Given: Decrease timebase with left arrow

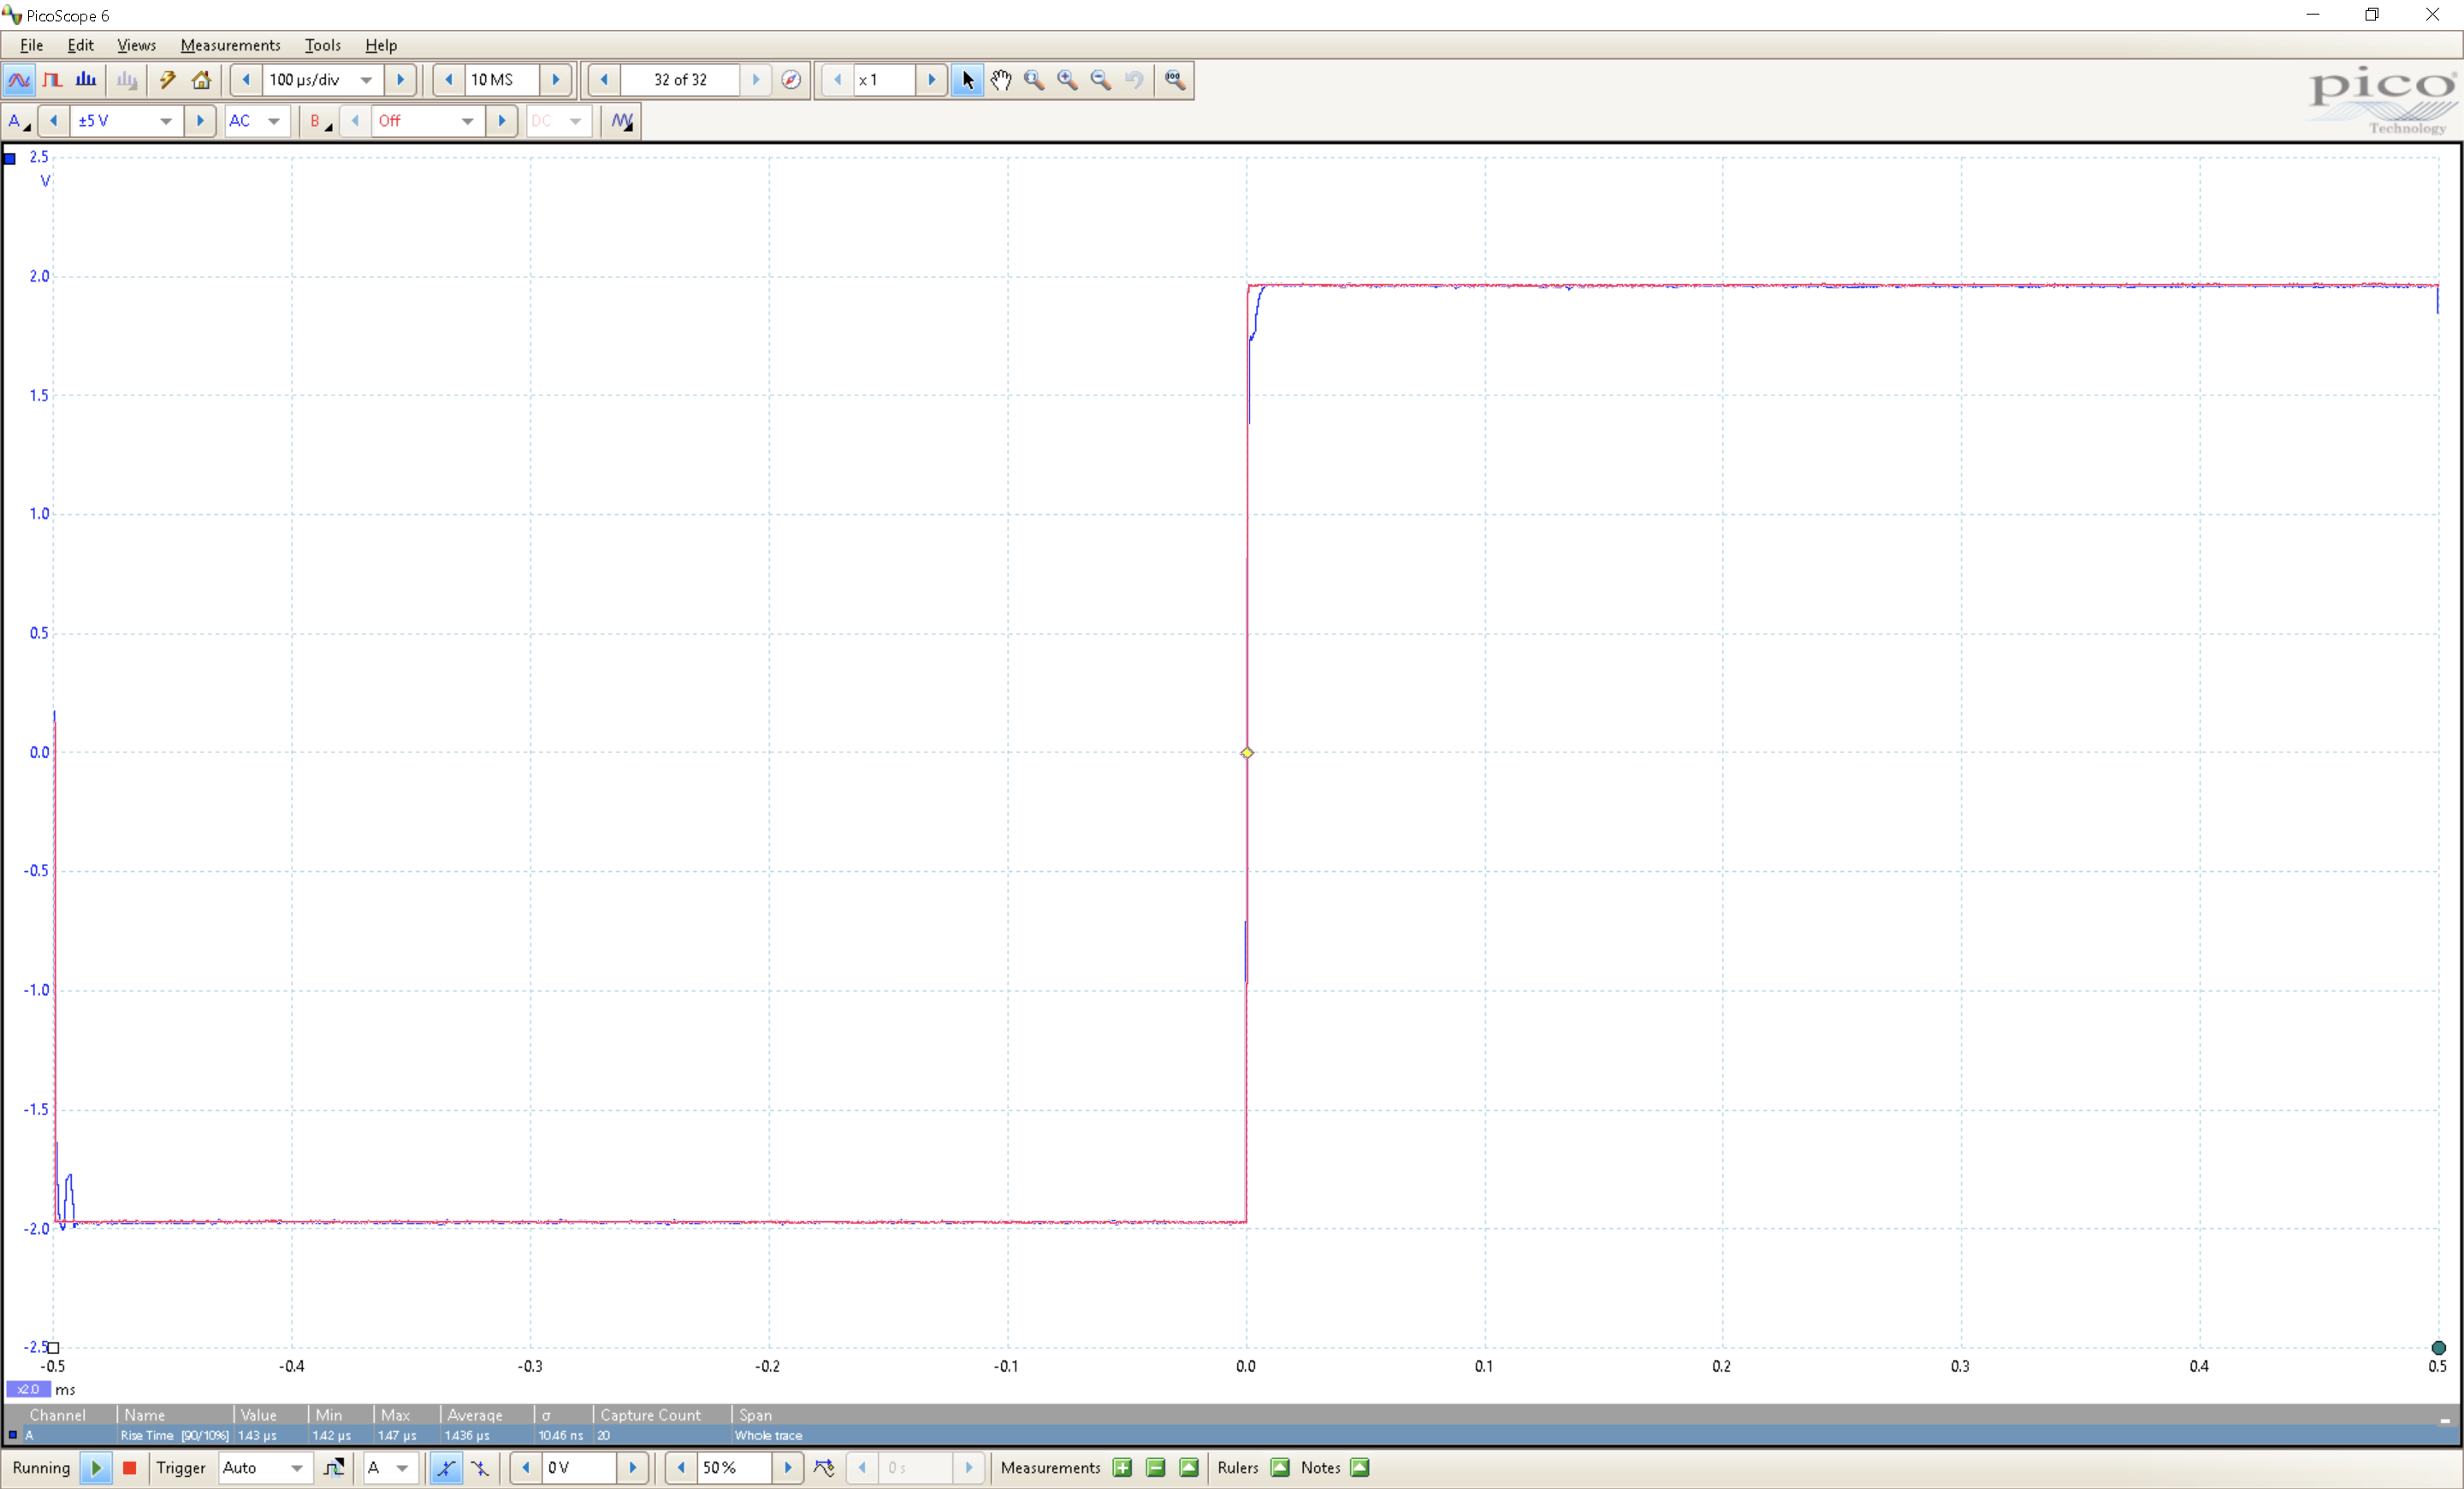Looking at the screenshot, I should pyautogui.click(x=246, y=80).
